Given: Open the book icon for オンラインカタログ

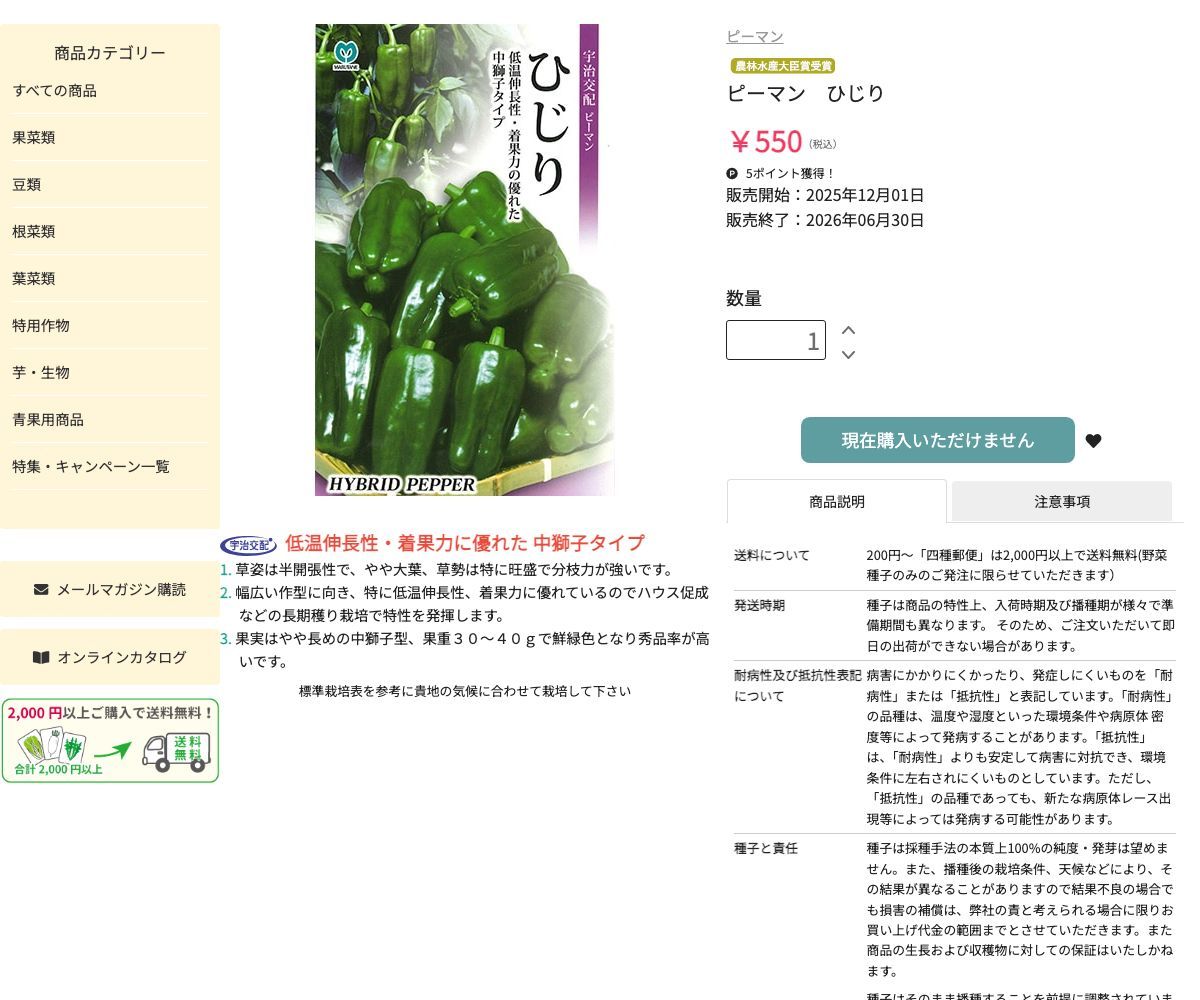Looking at the screenshot, I should (x=40, y=657).
